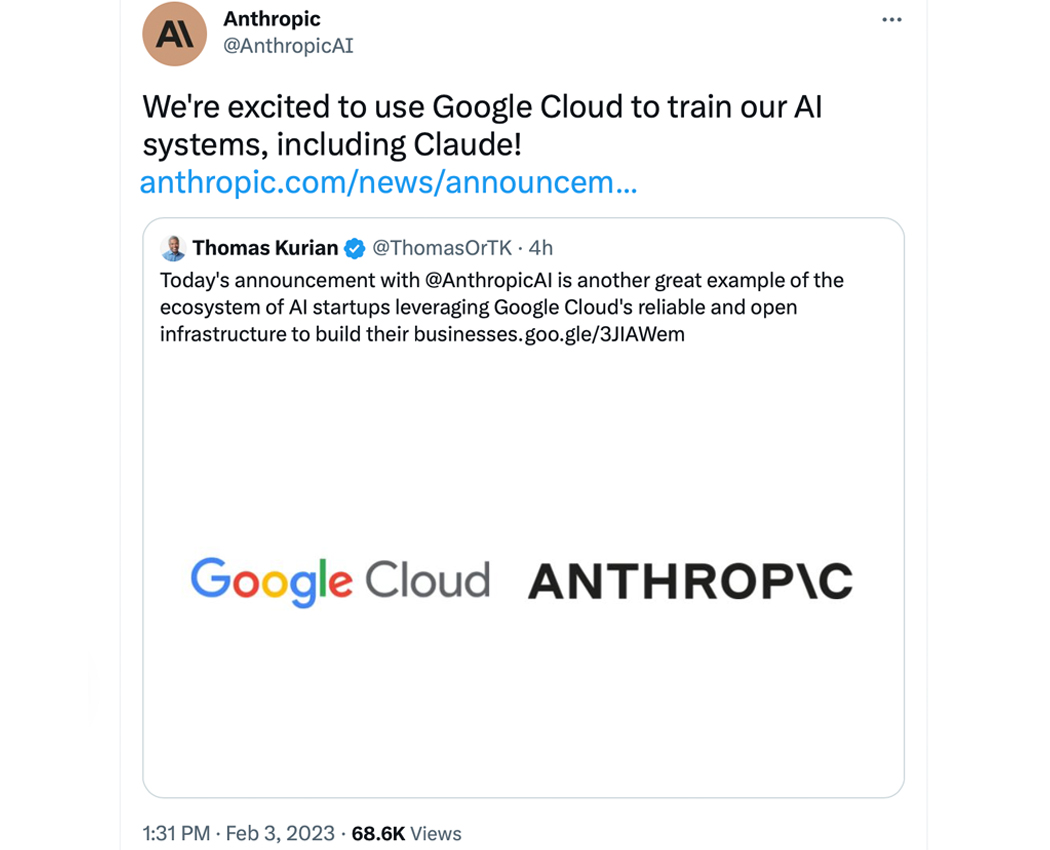The height and width of the screenshot is (850, 1050).
Task: Click the @ThomasOrTK handle
Action: (x=442, y=248)
